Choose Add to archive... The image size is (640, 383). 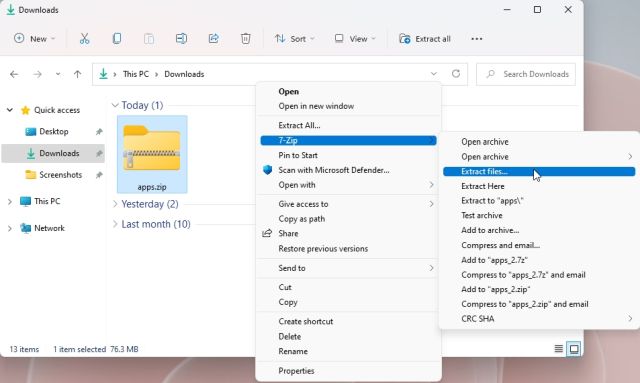pyautogui.click(x=490, y=230)
